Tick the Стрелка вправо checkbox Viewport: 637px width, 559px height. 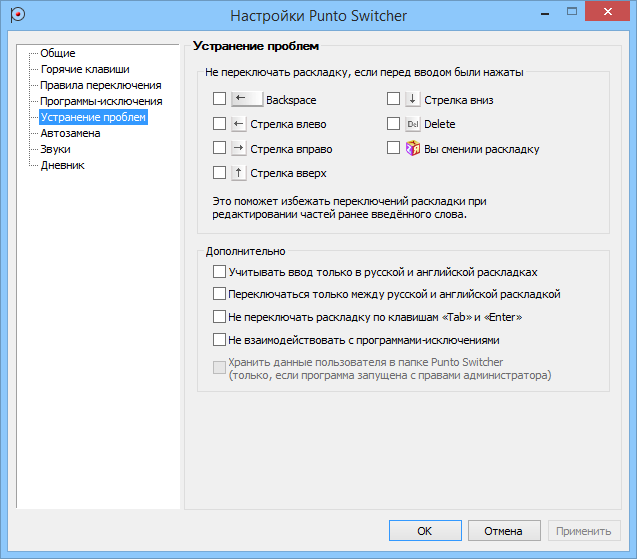tap(219, 148)
